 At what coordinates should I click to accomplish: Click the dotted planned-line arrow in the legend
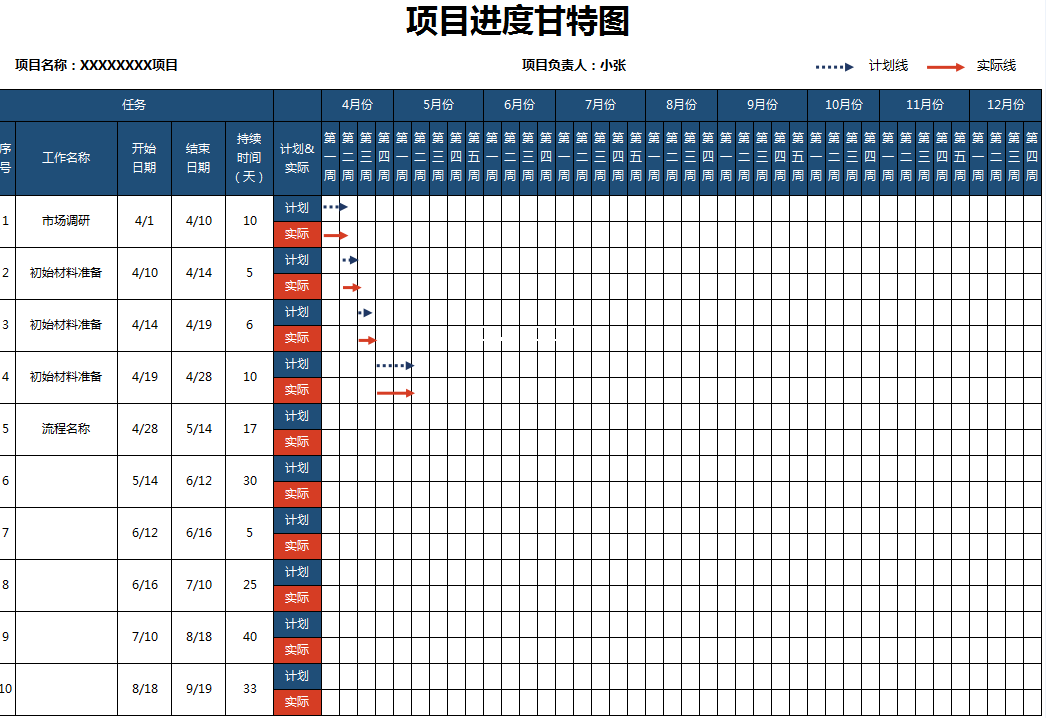[835, 67]
